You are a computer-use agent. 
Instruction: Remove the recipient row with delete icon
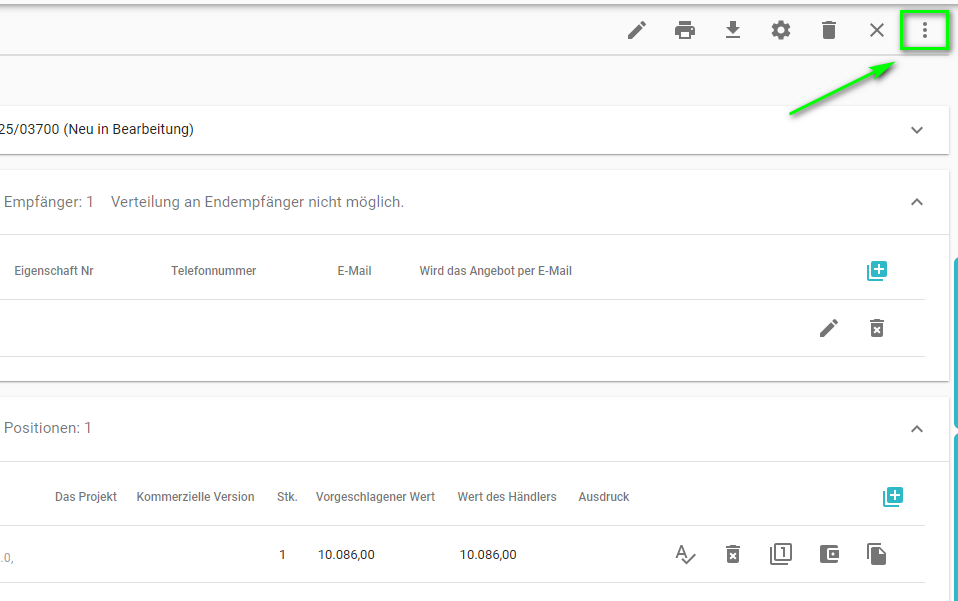coord(877,328)
